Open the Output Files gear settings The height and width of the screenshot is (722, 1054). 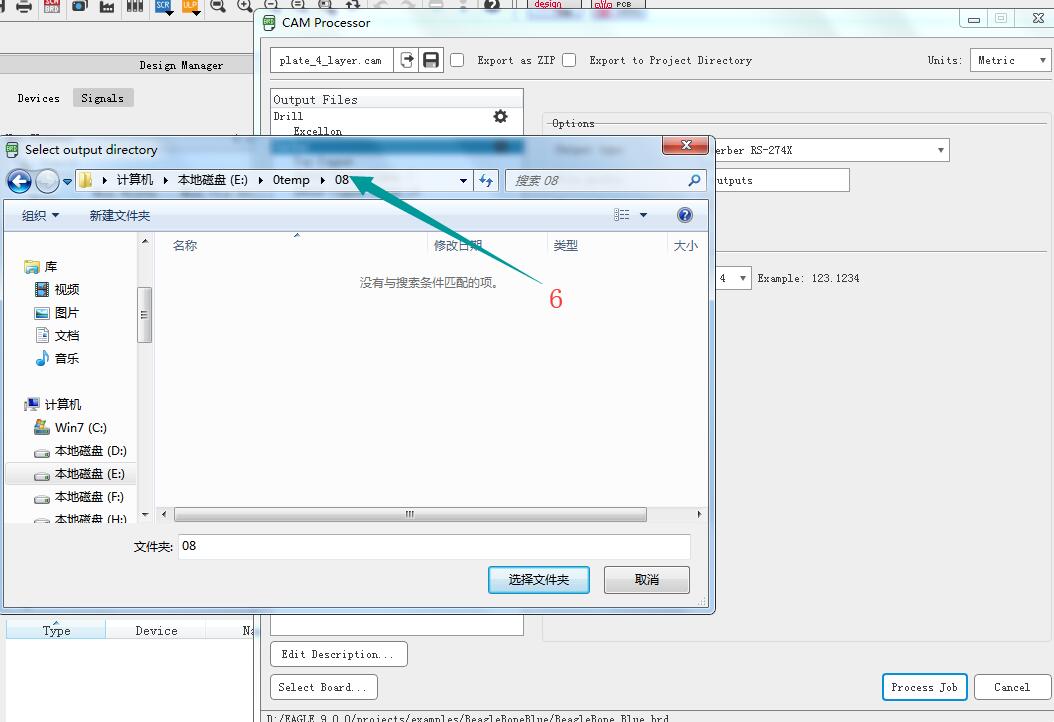pos(500,117)
